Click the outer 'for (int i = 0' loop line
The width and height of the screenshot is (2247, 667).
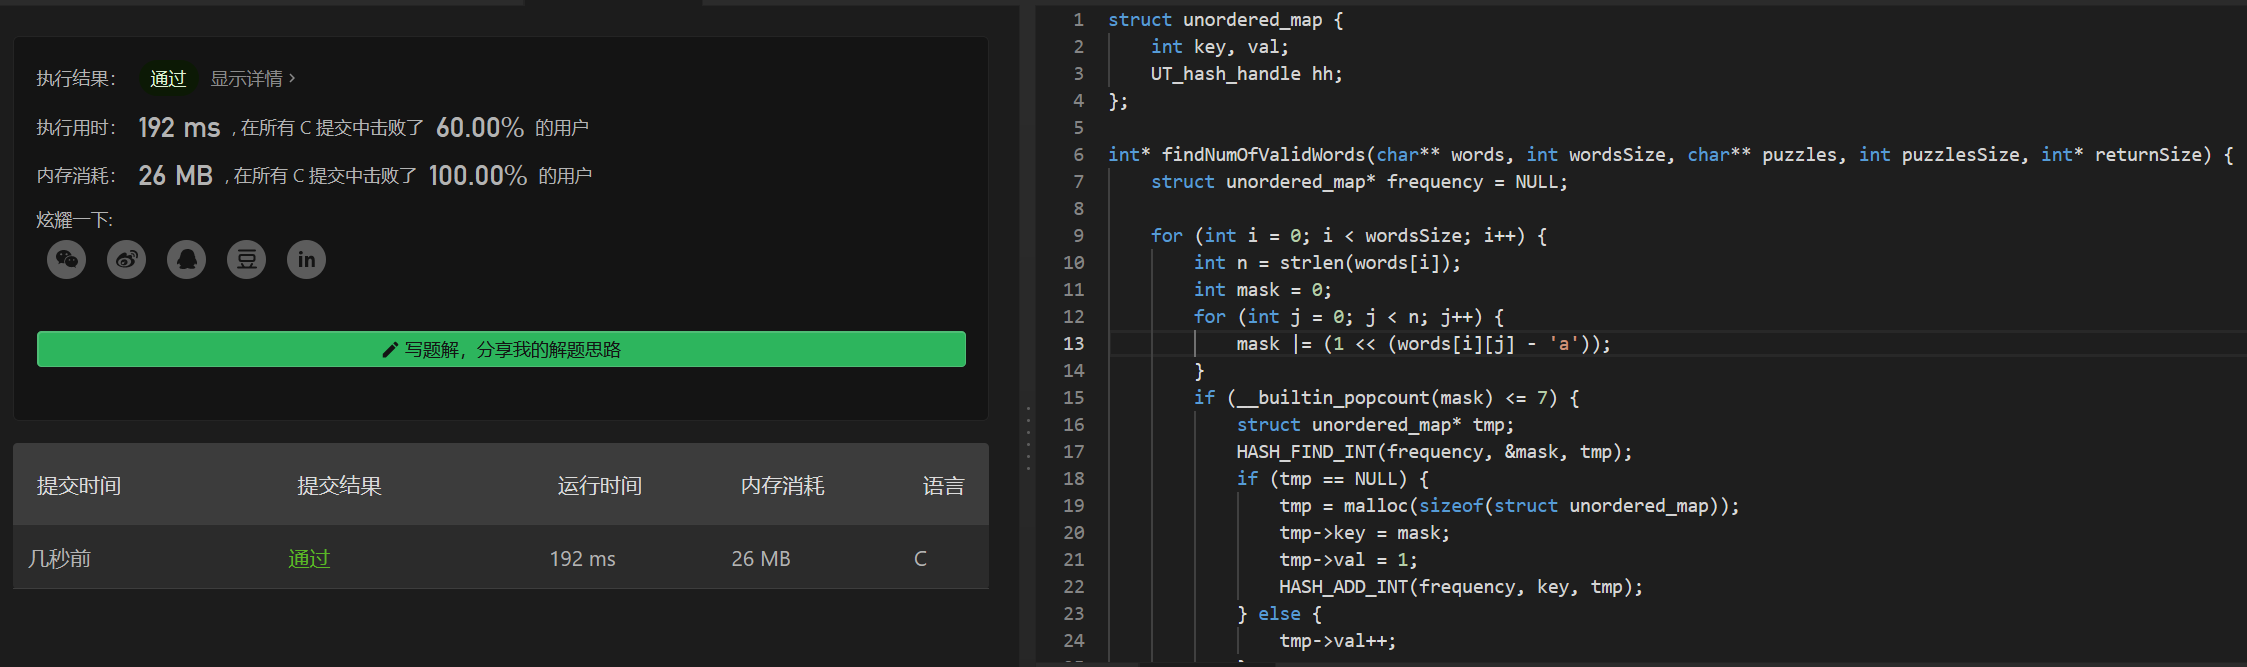1348,236
